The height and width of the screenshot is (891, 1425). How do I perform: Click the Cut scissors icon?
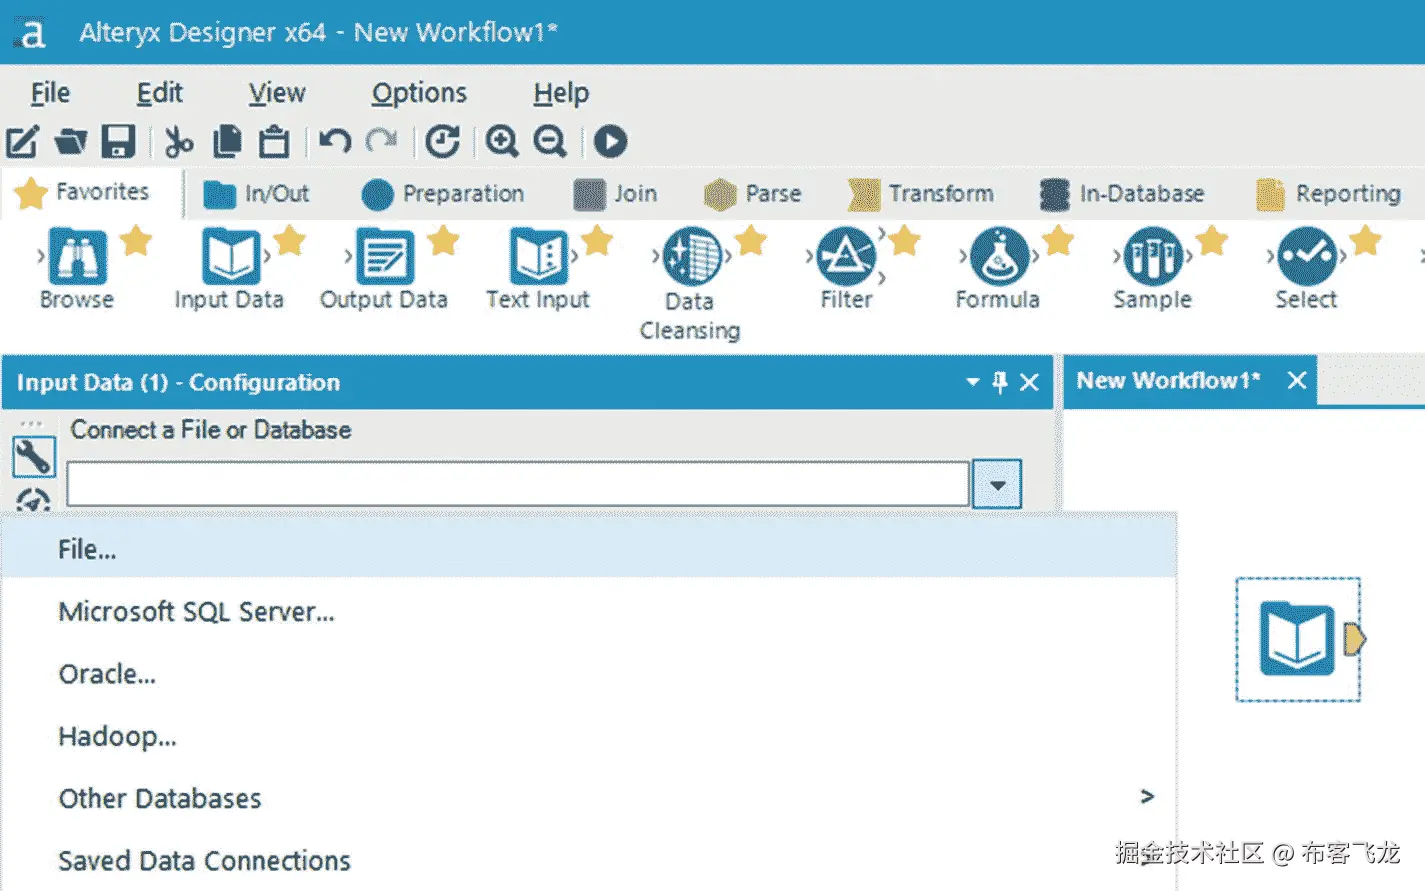[x=178, y=142]
